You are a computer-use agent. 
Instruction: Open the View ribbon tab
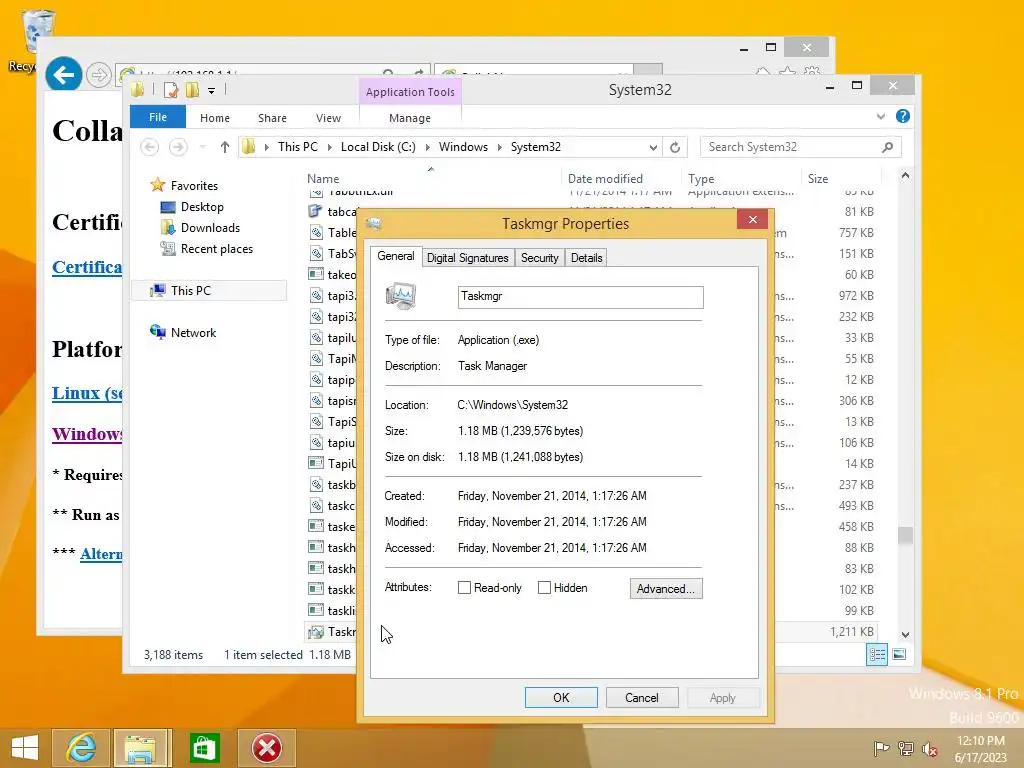click(x=328, y=118)
